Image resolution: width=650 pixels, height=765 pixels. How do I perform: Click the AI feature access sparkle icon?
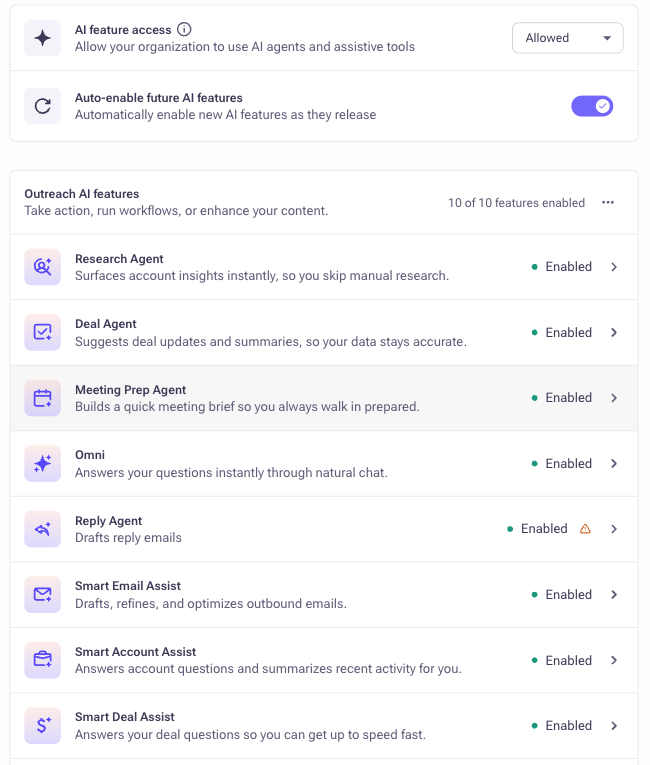(x=42, y=38)
